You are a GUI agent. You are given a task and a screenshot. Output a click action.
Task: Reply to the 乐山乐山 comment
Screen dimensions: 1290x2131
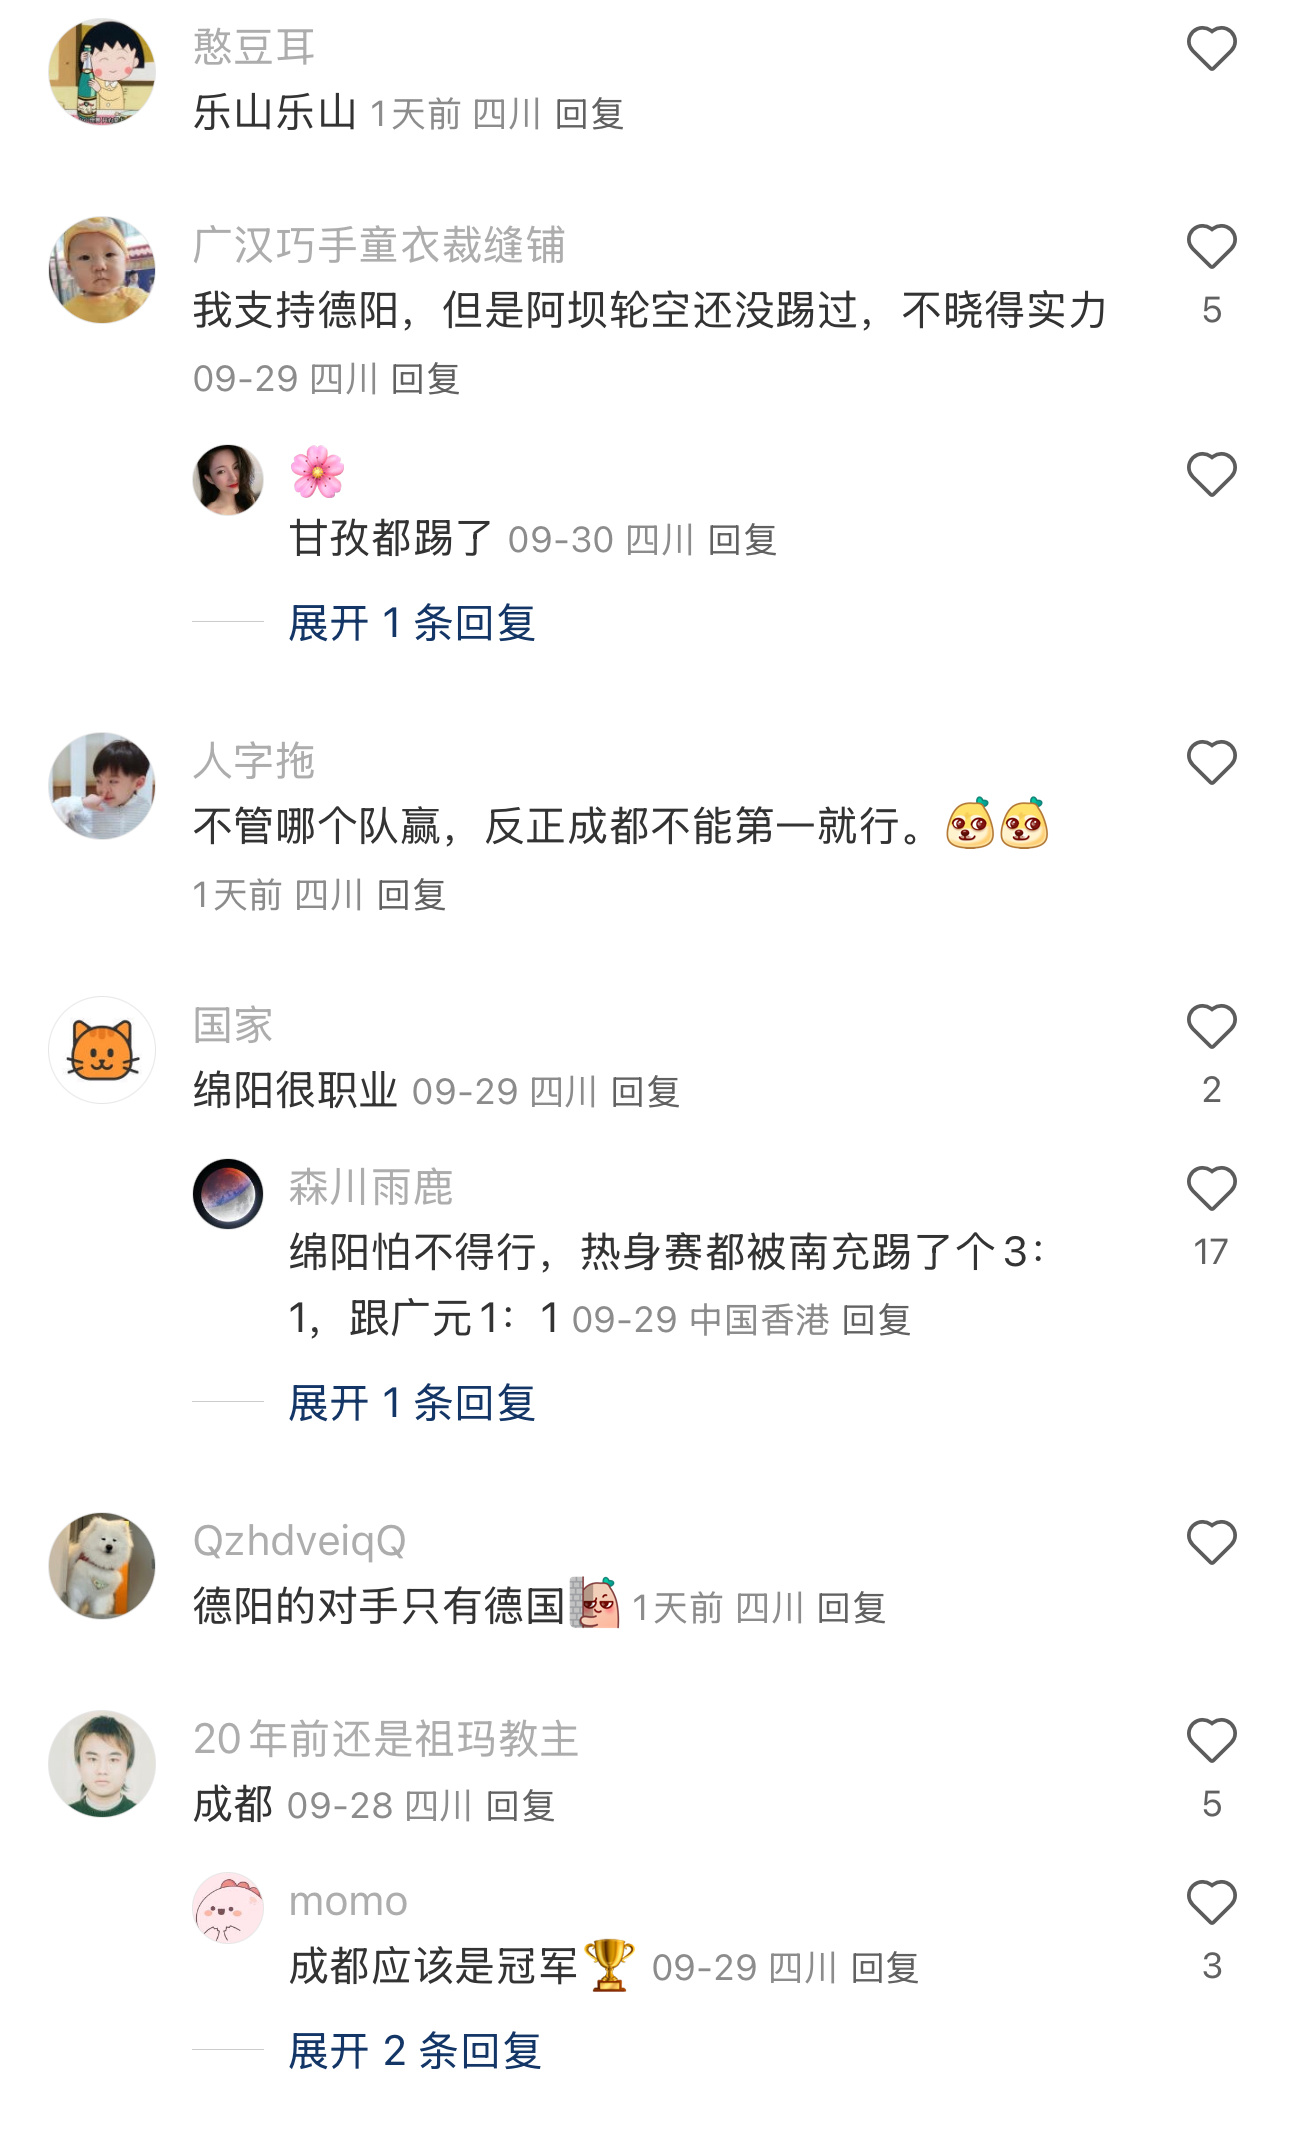[x=590, y=114]
